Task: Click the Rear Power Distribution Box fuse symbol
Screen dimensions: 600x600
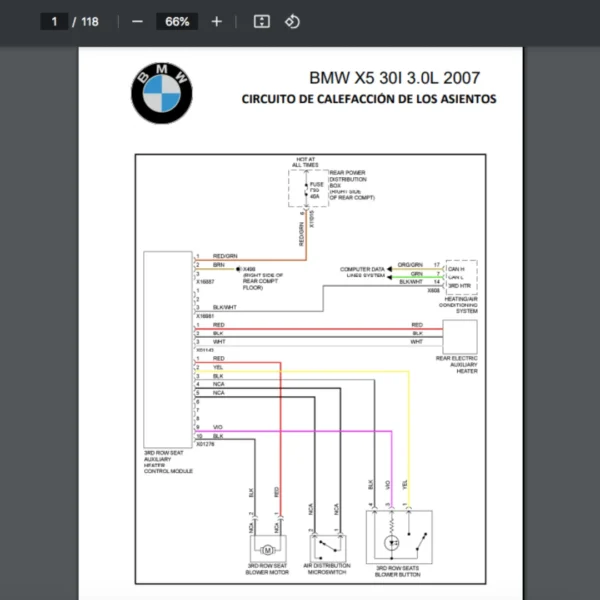Action: [x=306, y=188]
